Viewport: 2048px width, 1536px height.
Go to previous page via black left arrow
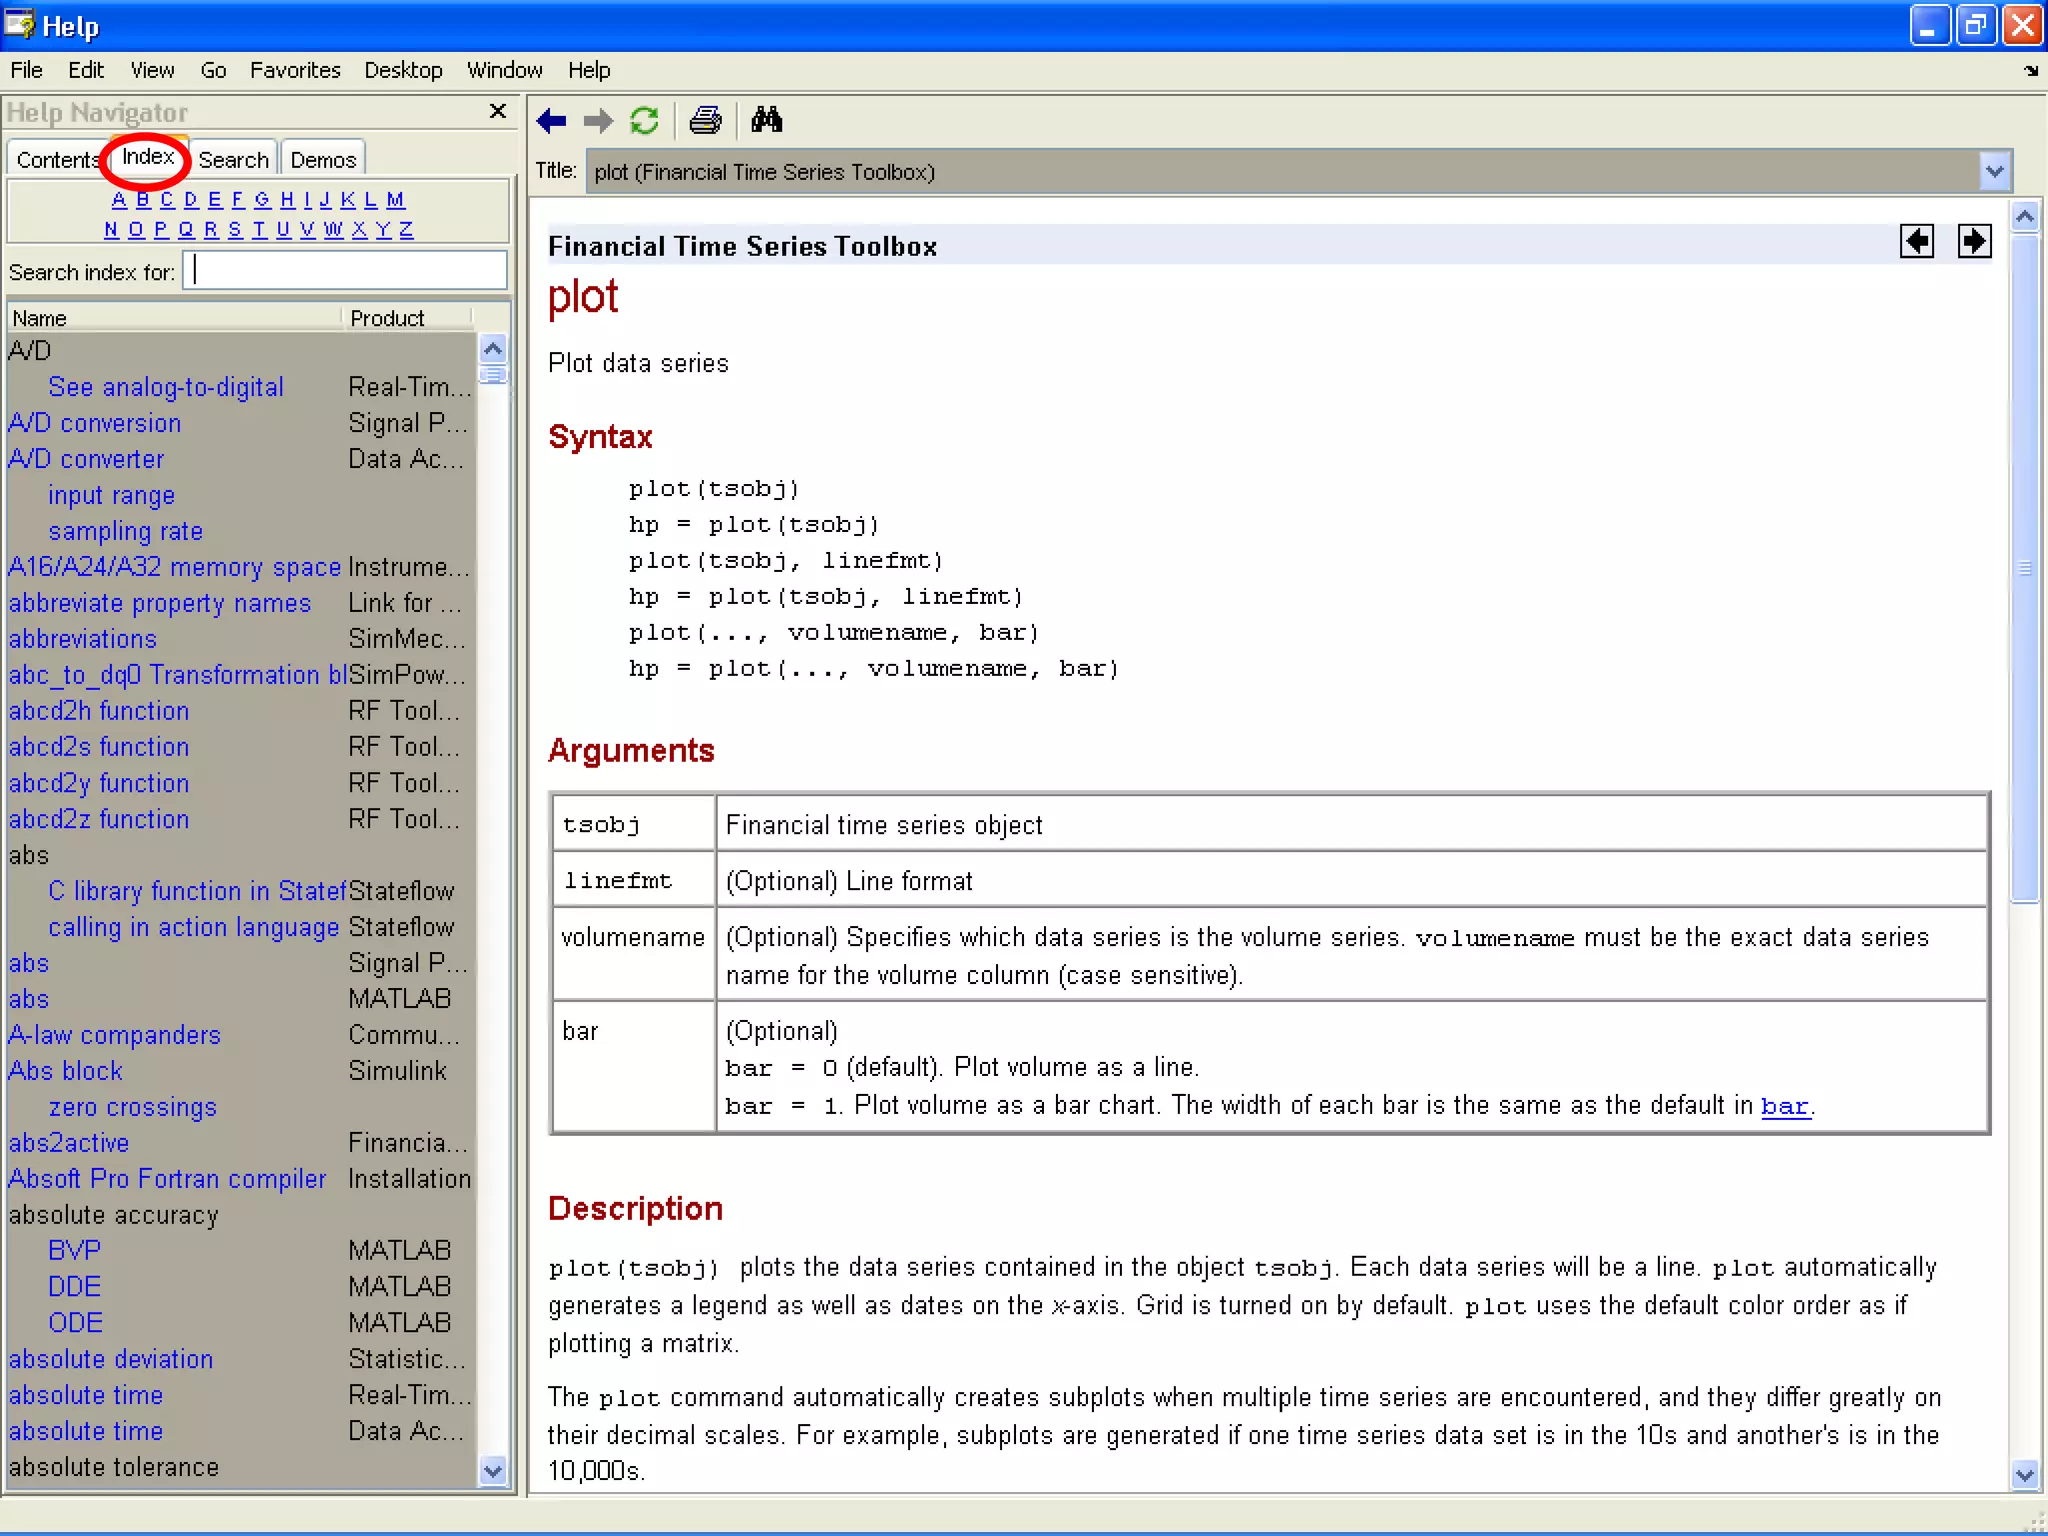[1917, 241]
